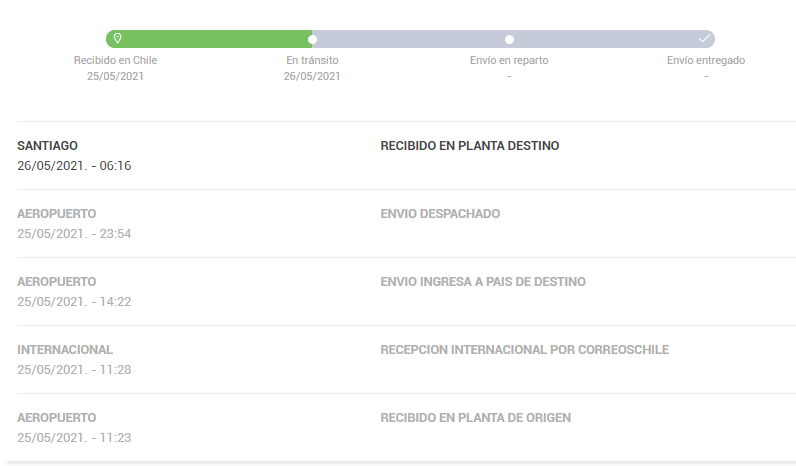This screenshot has height=466, width=796.
Task: Click ENVIO INGRESA A PAIS DE DESTINO status
Action: pyautogui.click(x=483, y=282)
